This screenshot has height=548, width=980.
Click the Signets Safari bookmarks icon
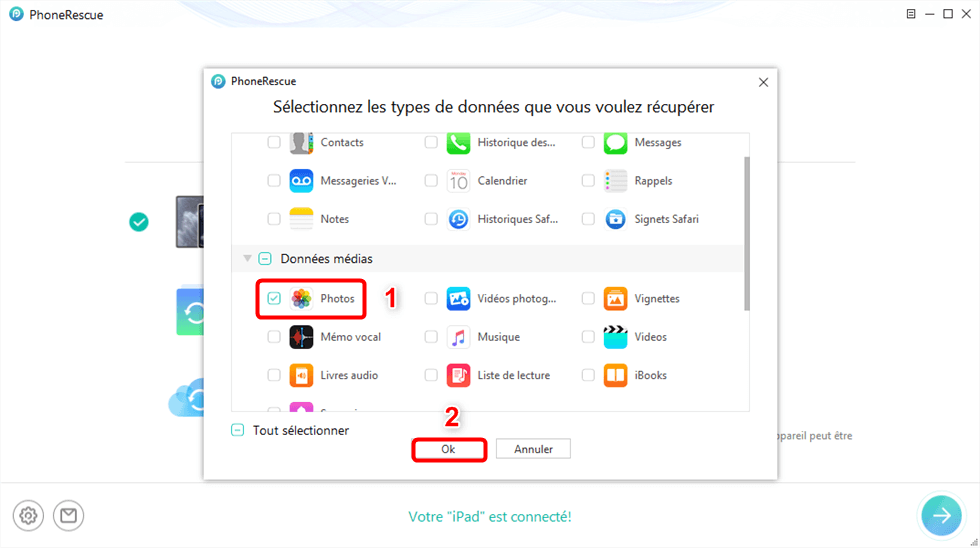[615, 219]
